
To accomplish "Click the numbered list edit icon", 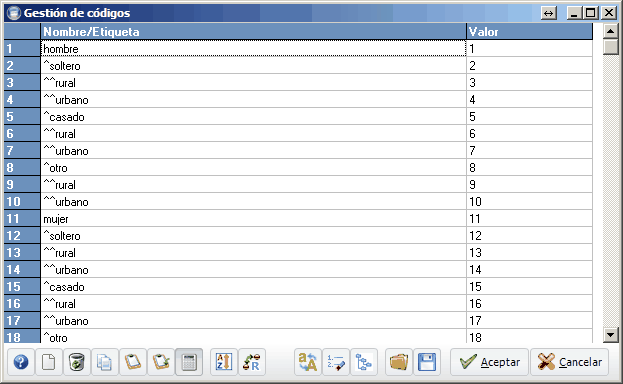I will [336, 362].
